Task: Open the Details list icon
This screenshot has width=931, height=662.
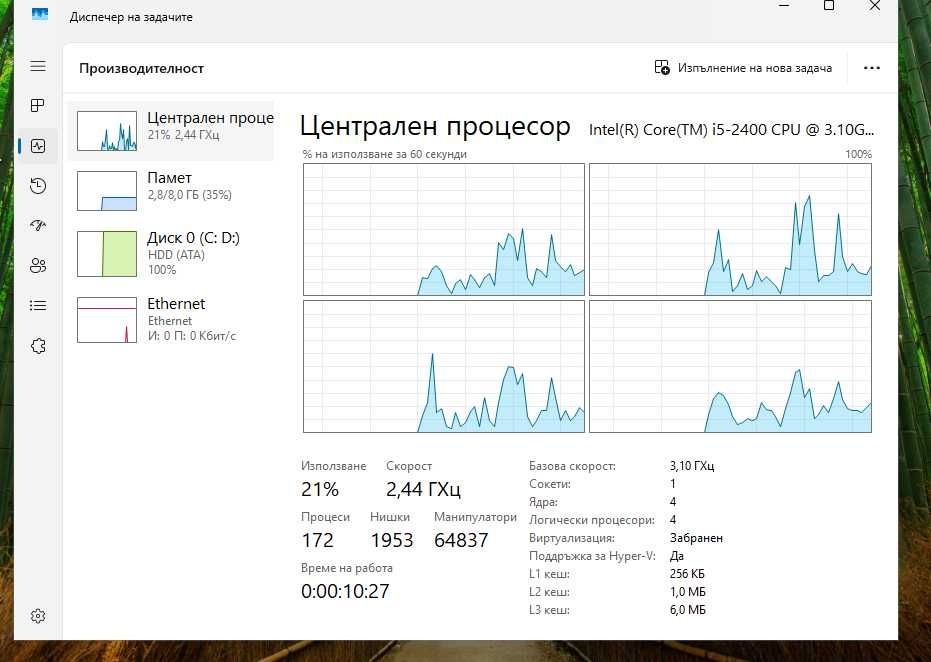Action: click(38, 305)
